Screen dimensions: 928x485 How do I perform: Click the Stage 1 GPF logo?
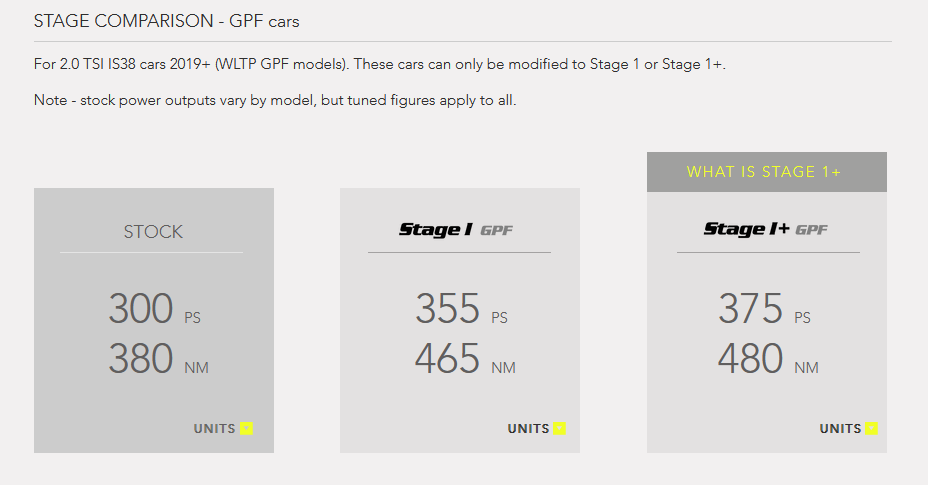pyautogui.click(x=456, y=230)
